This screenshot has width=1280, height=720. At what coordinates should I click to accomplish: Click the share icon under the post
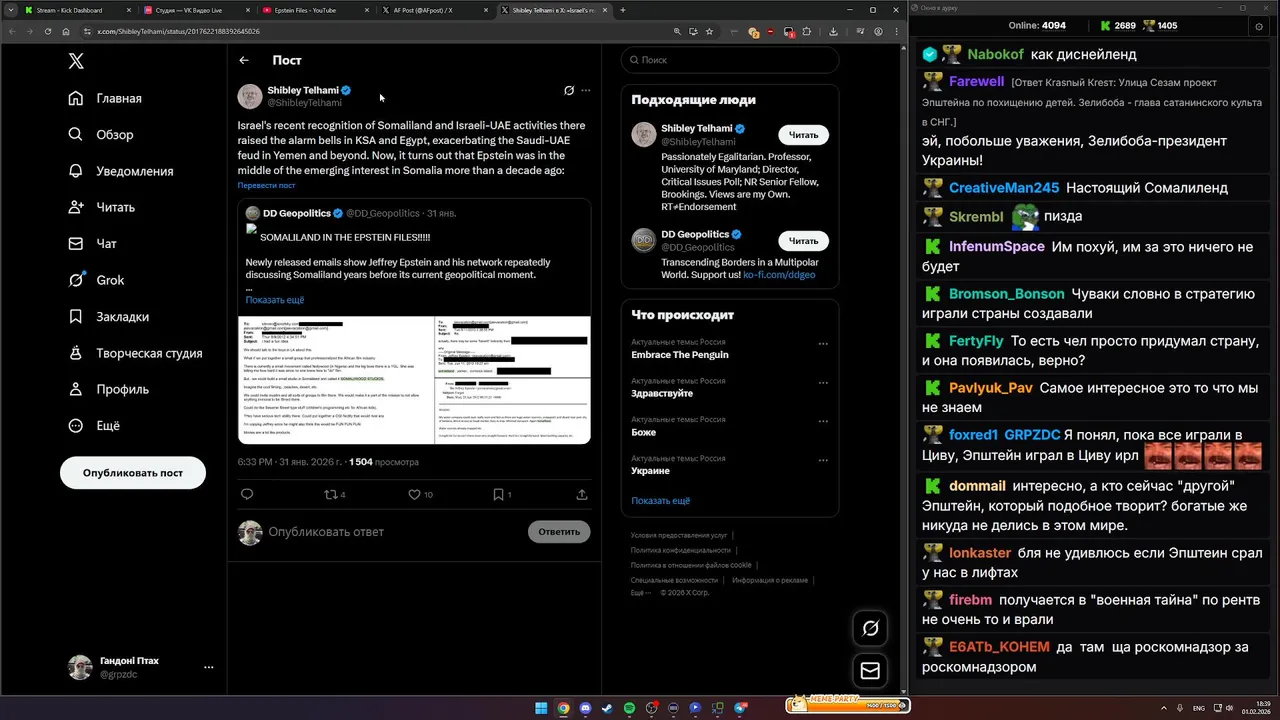point(582,494)
